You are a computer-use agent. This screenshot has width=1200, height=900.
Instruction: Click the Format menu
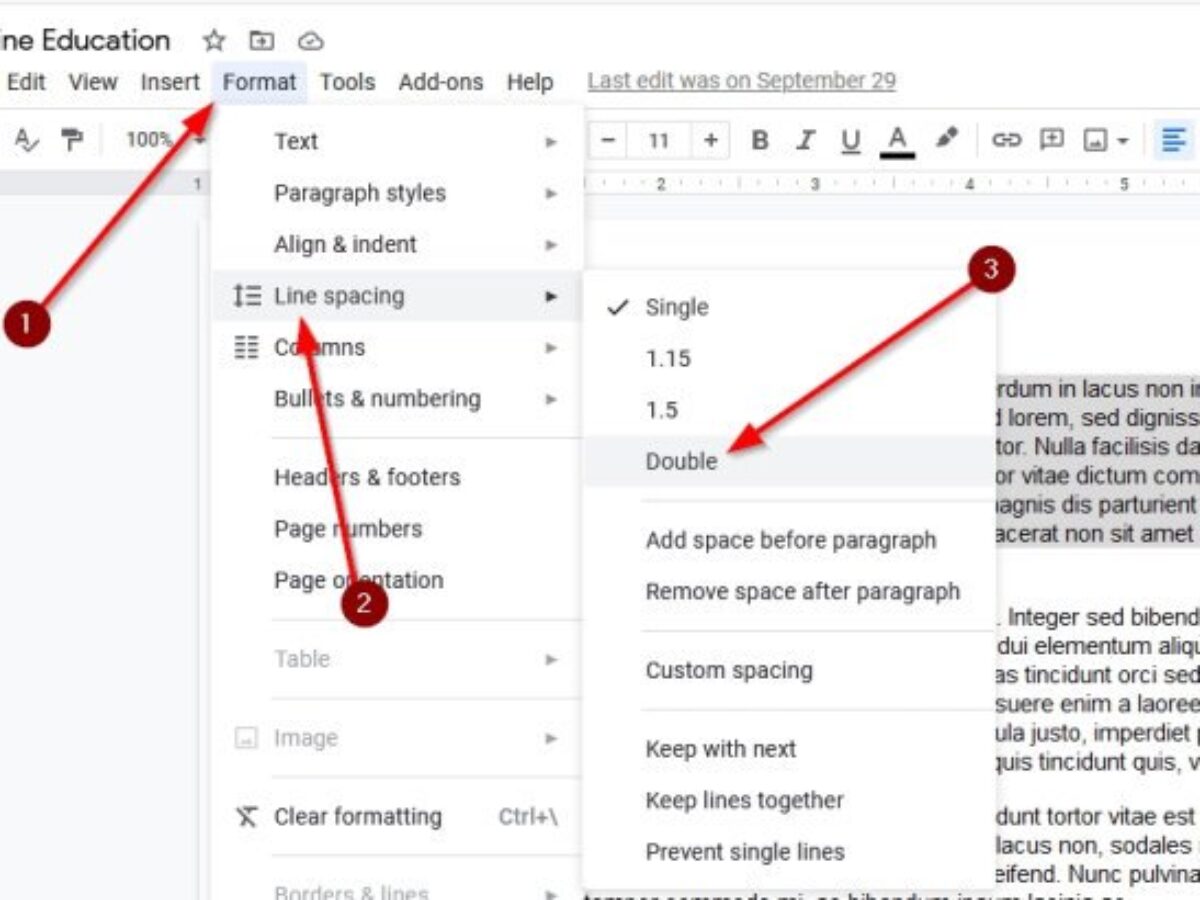[259, 82]
